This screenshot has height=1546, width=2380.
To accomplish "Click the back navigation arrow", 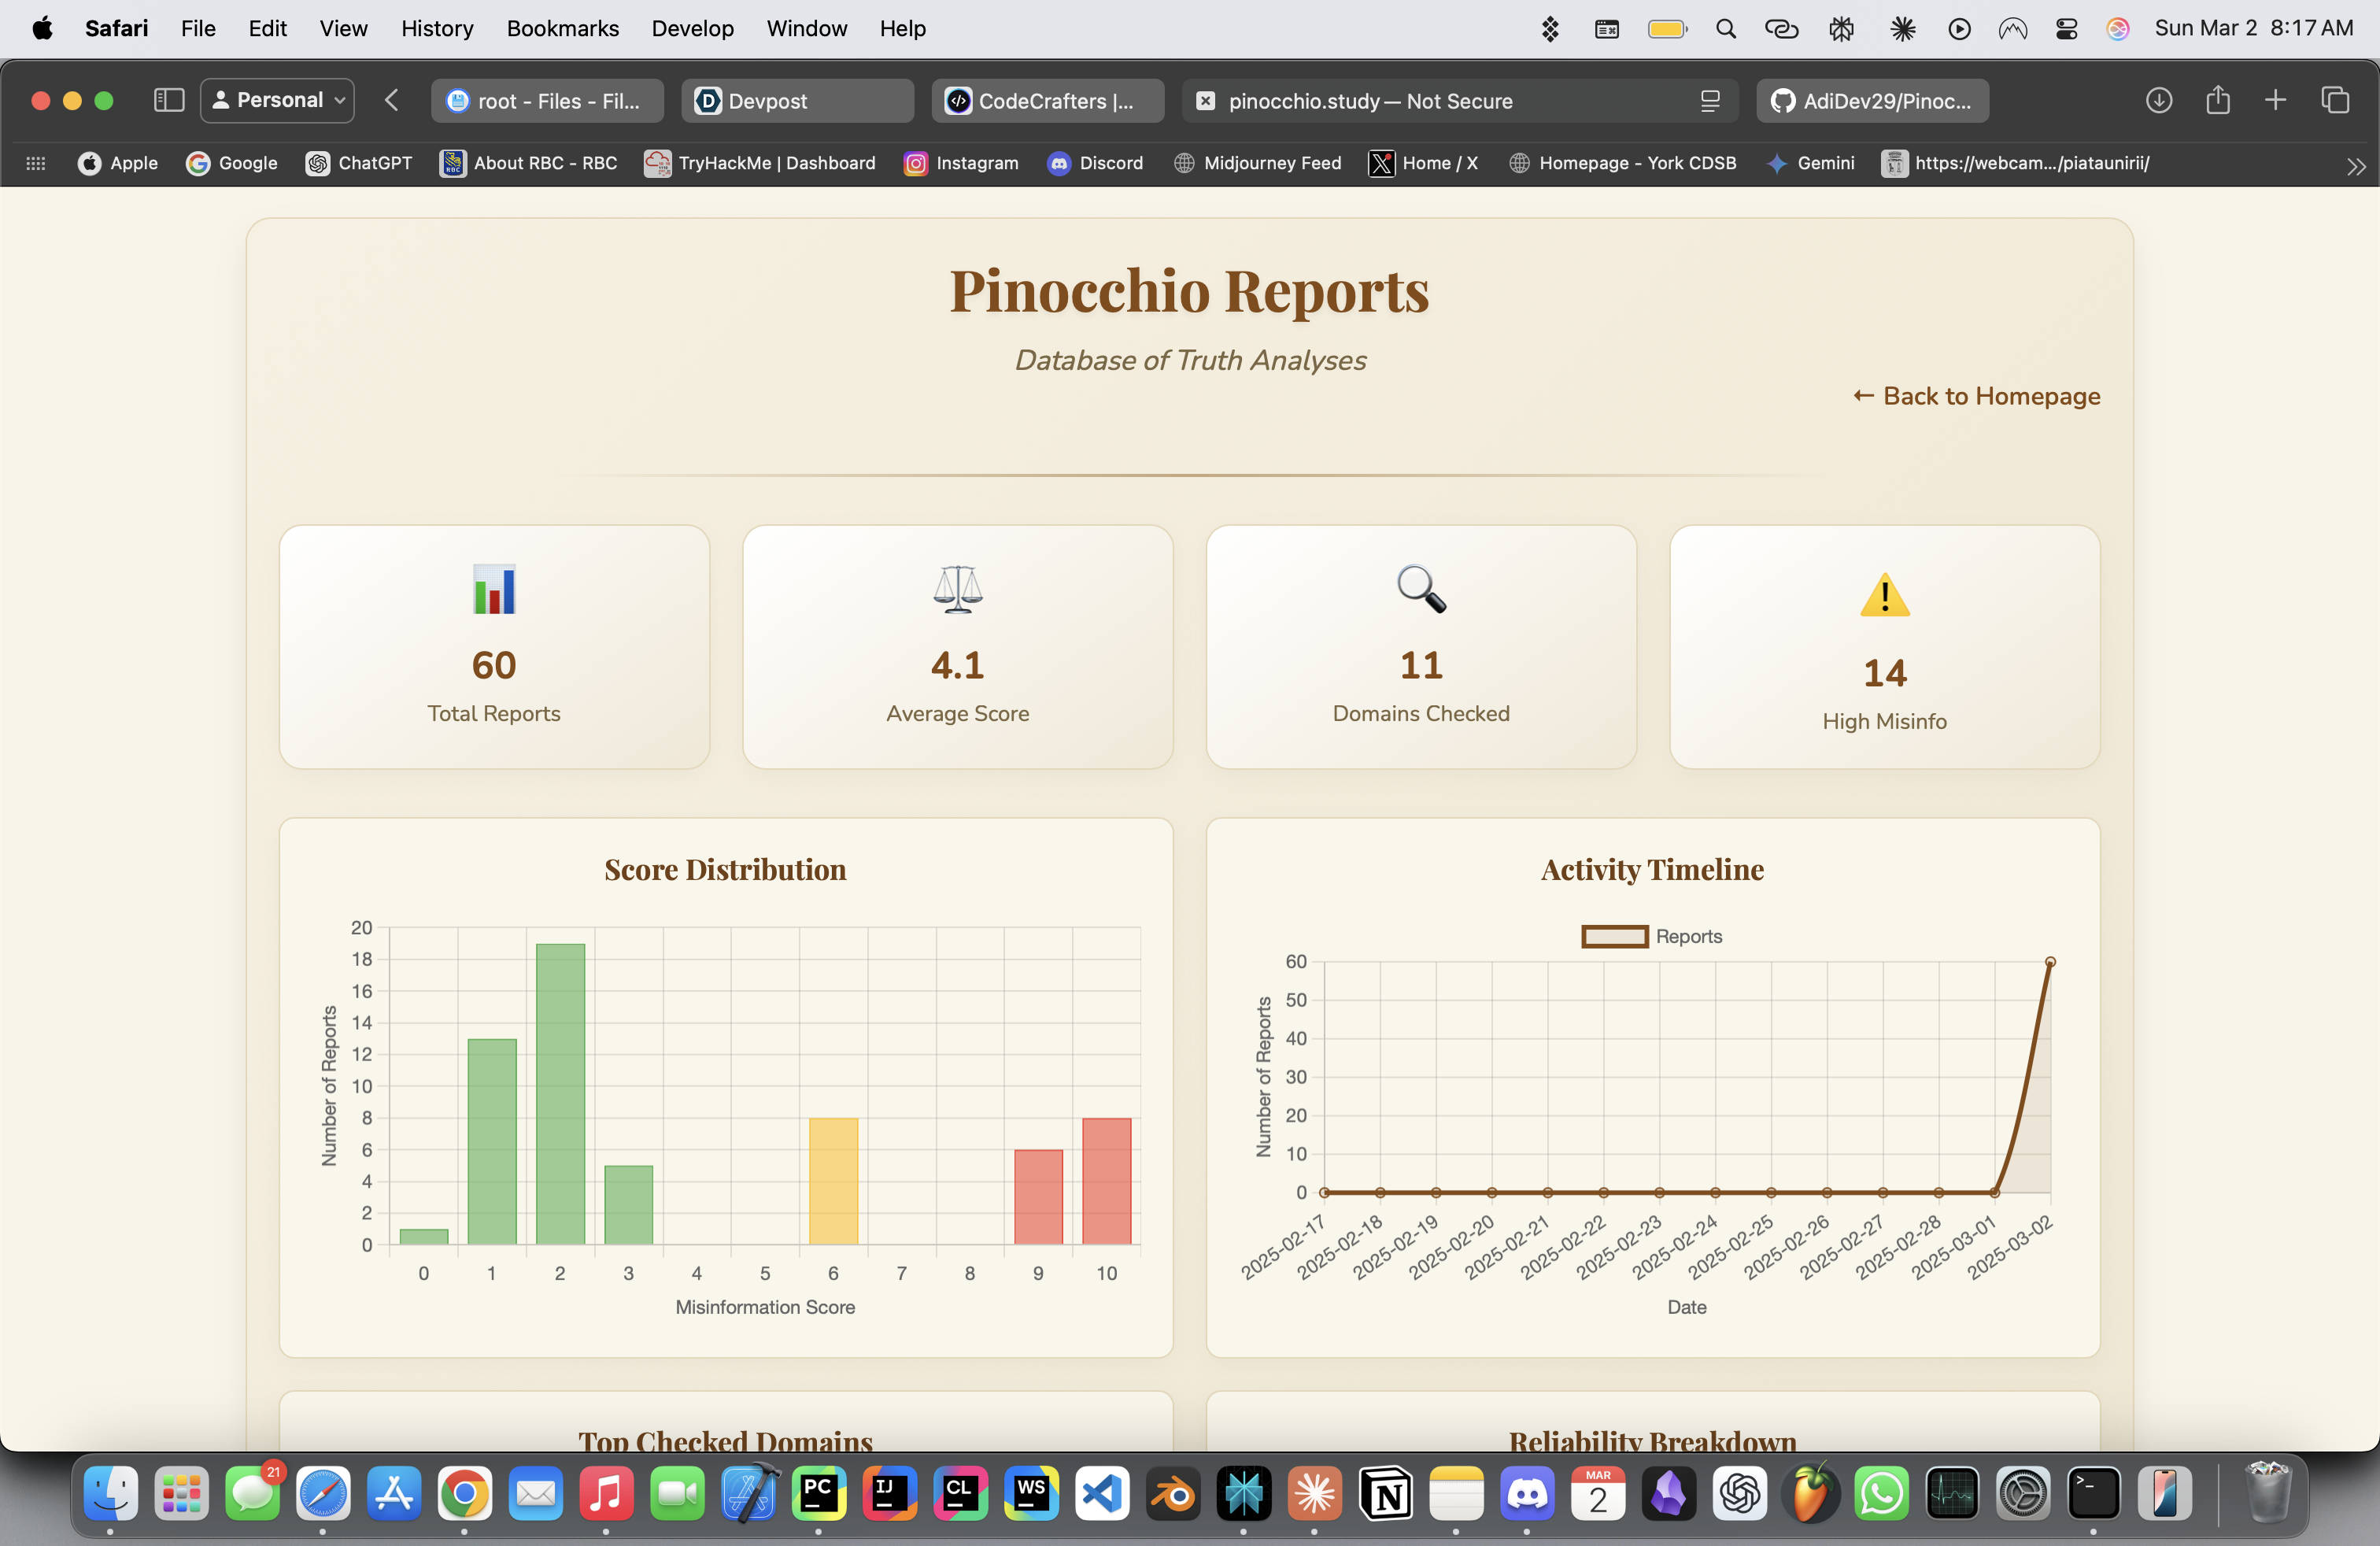I will tap(392, 100).
